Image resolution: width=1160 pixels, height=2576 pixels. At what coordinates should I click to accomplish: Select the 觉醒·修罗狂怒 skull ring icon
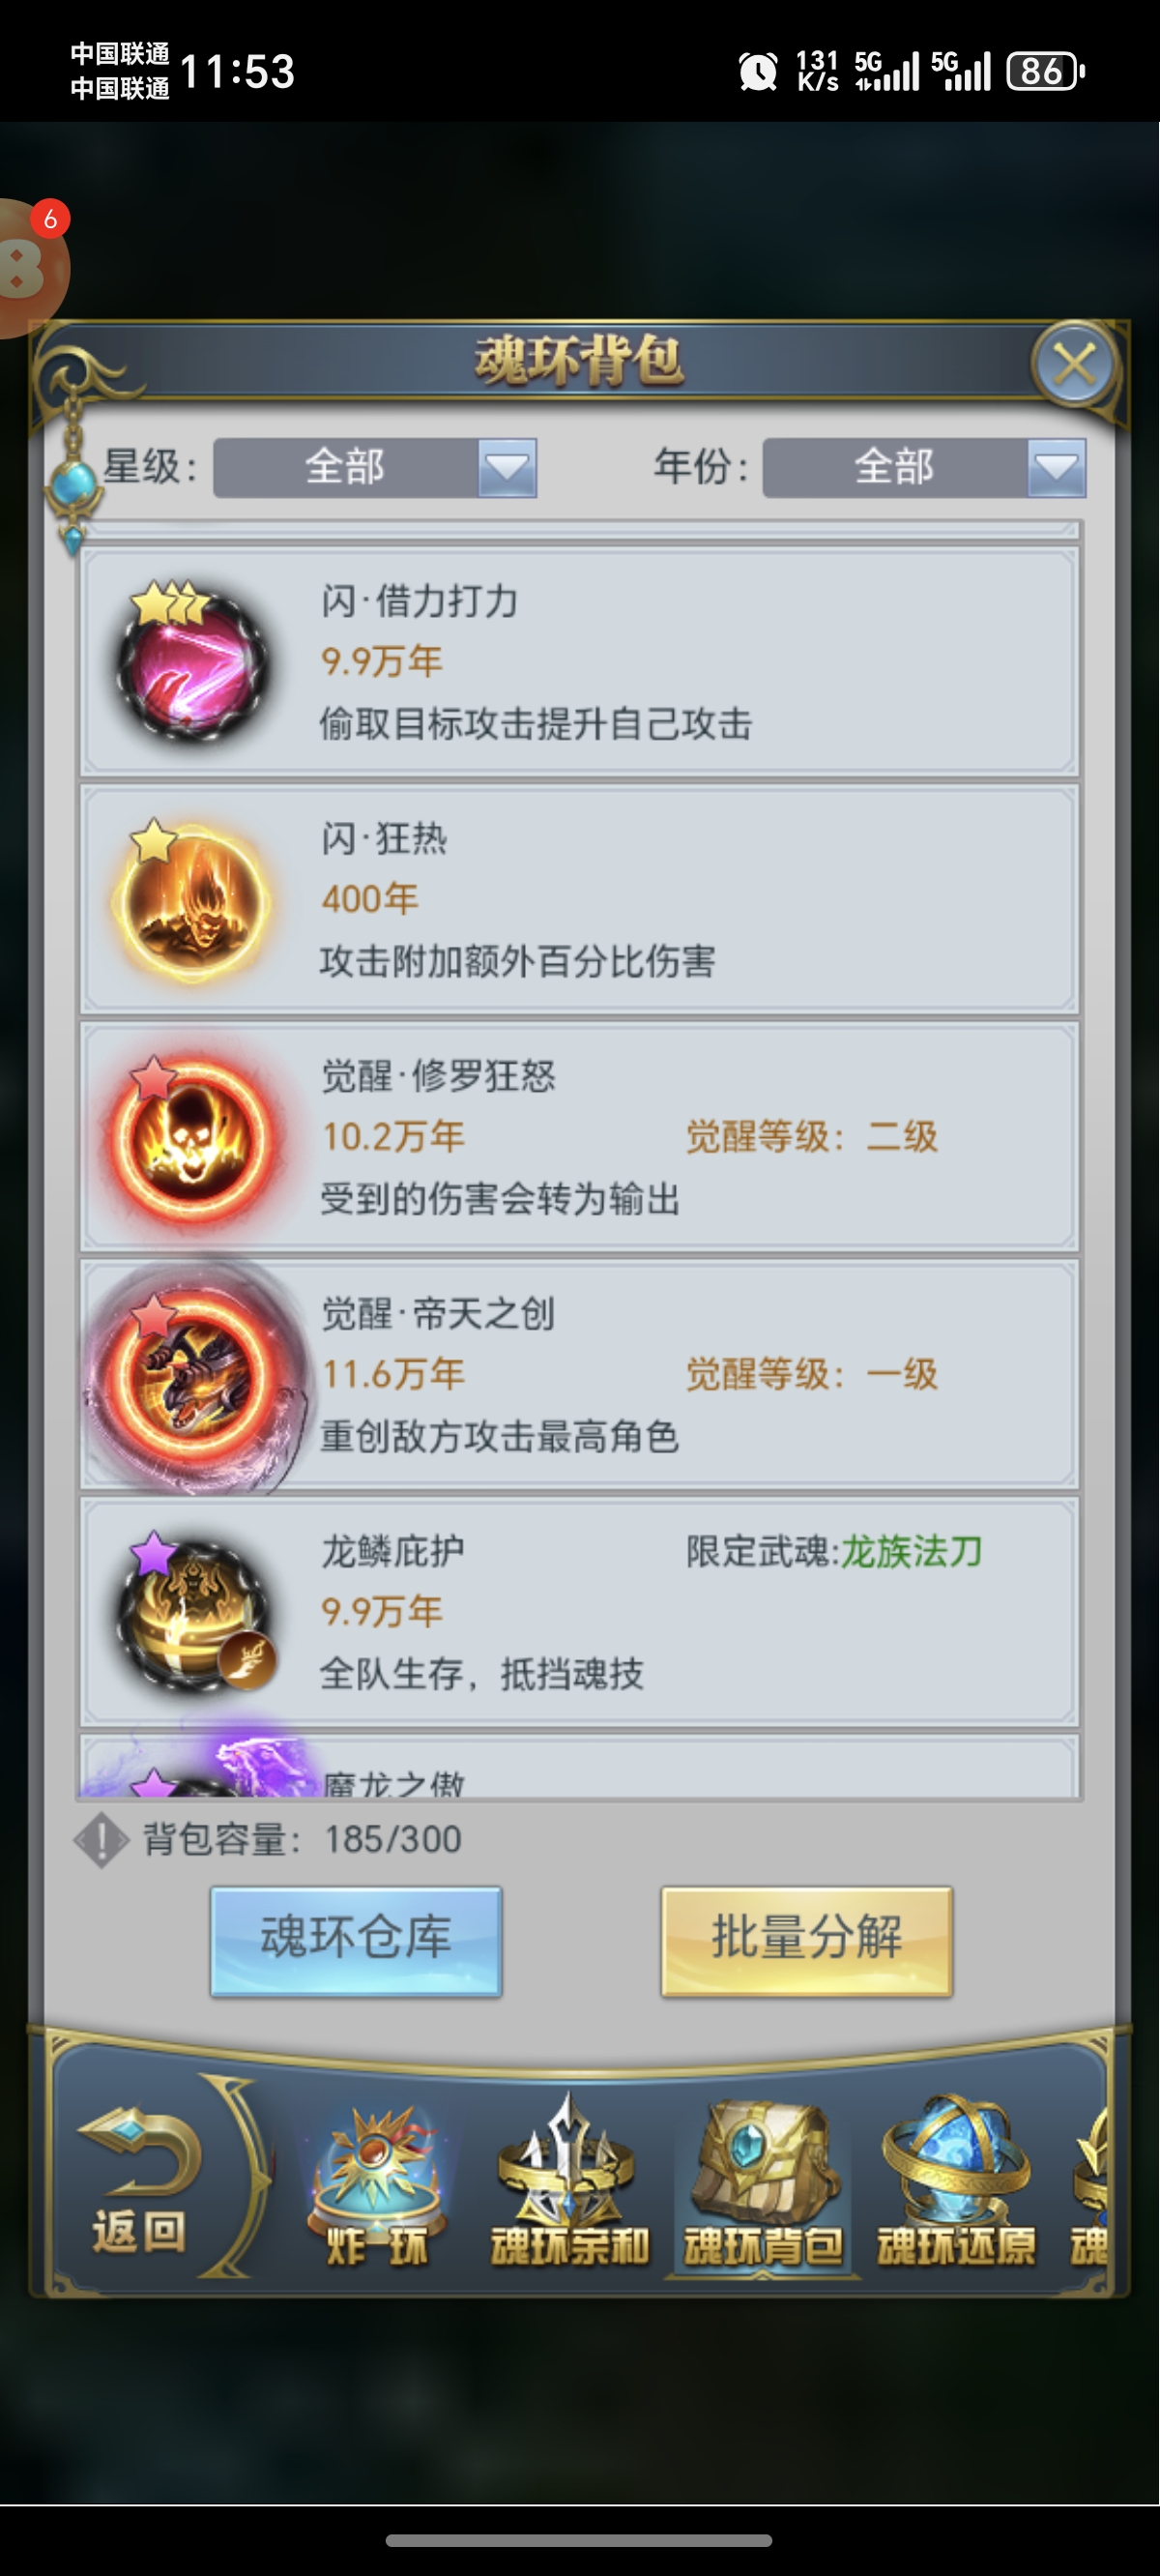click(x=192, y=1138)
